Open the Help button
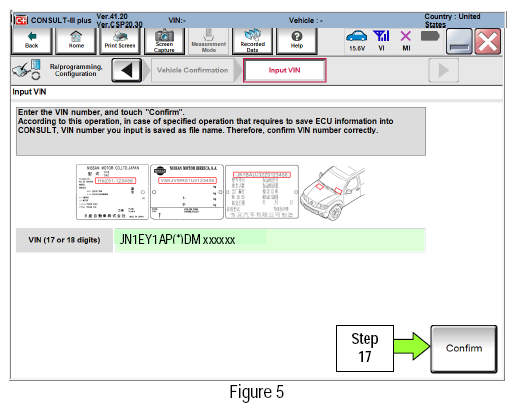The height and width of the screenshot is (412, 516). coord(297,41)
